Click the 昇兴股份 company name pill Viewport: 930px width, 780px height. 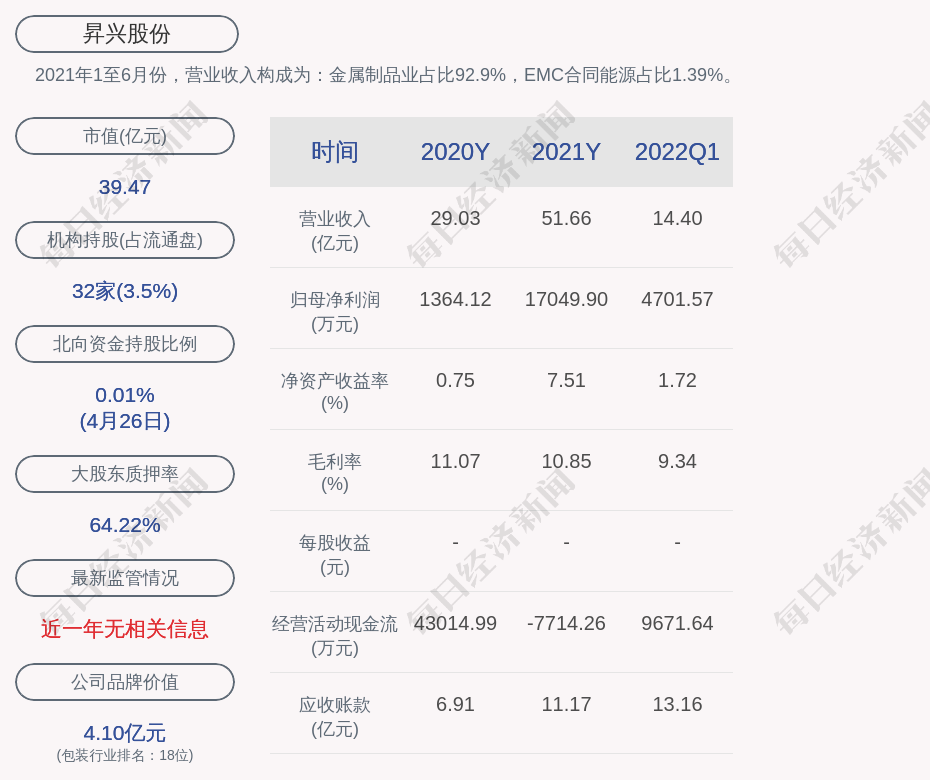tap(126, 34)
